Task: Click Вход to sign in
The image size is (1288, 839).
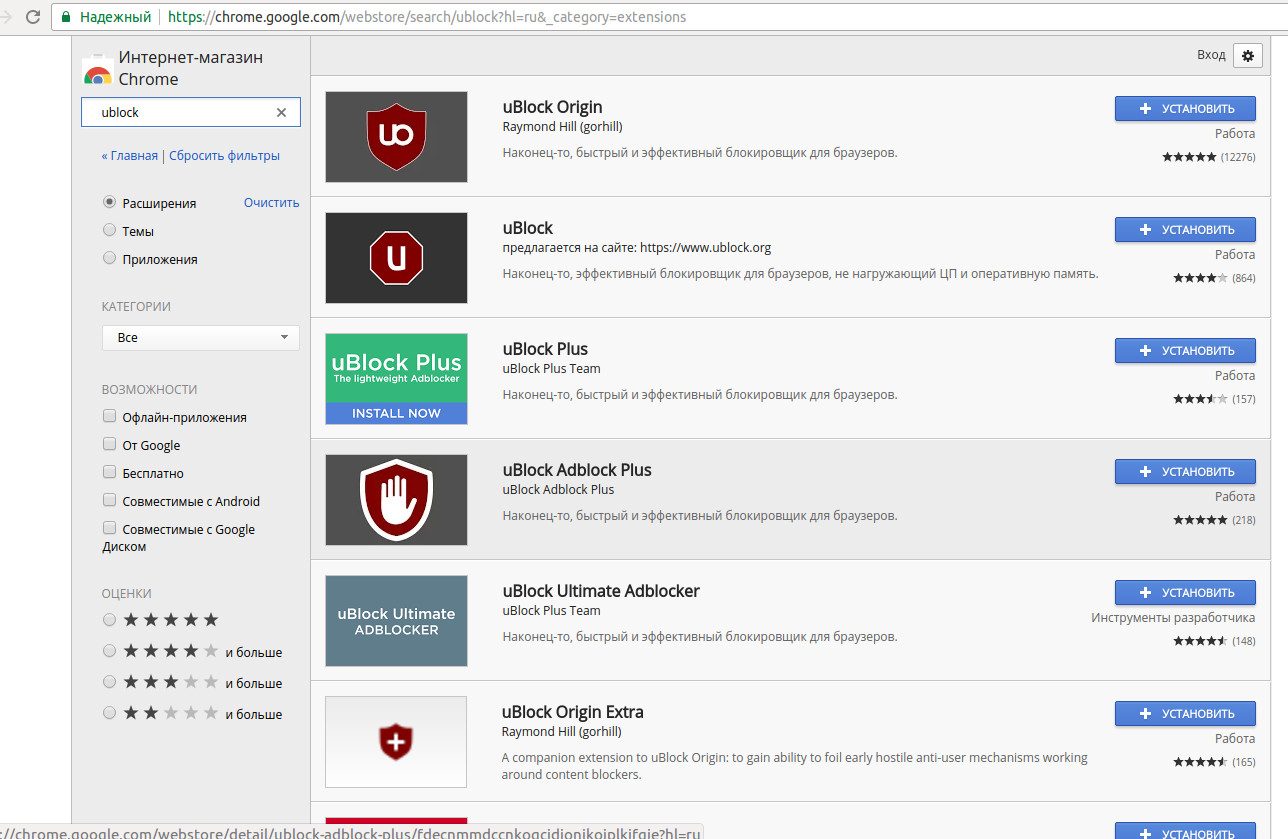Action: pyautogui.click(x=1211, y=55)
